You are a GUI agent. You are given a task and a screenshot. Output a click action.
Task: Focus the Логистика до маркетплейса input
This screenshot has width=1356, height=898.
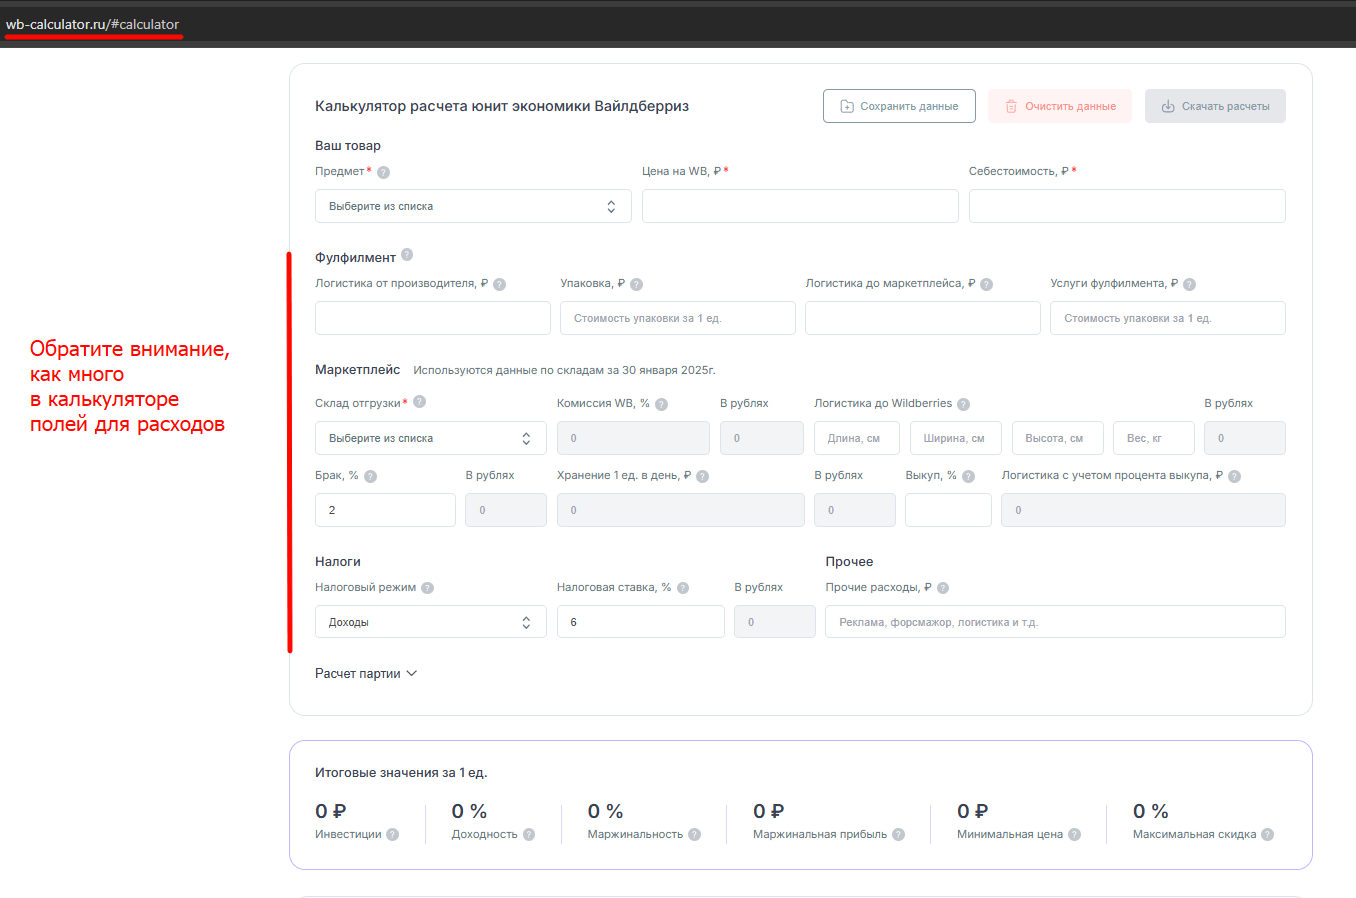[923, 318]
